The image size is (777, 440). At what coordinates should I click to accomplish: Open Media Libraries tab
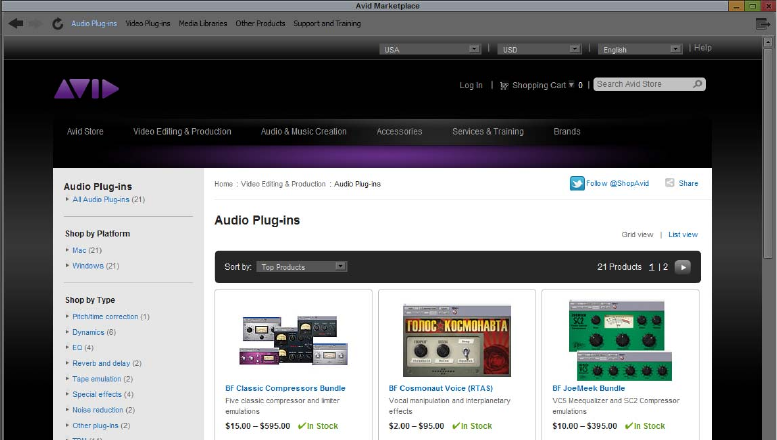[x=203, y=23]
